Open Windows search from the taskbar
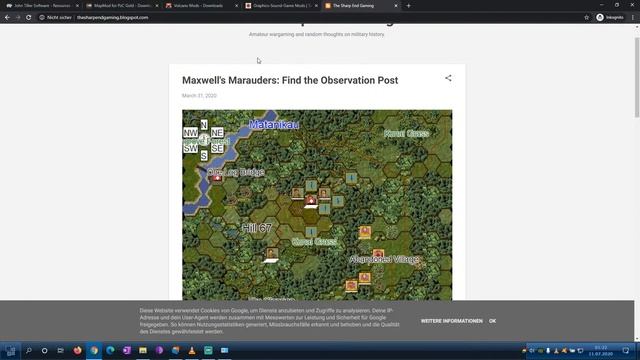The height and width of the screenshot is (360, 640). click(x=29, y=351)
